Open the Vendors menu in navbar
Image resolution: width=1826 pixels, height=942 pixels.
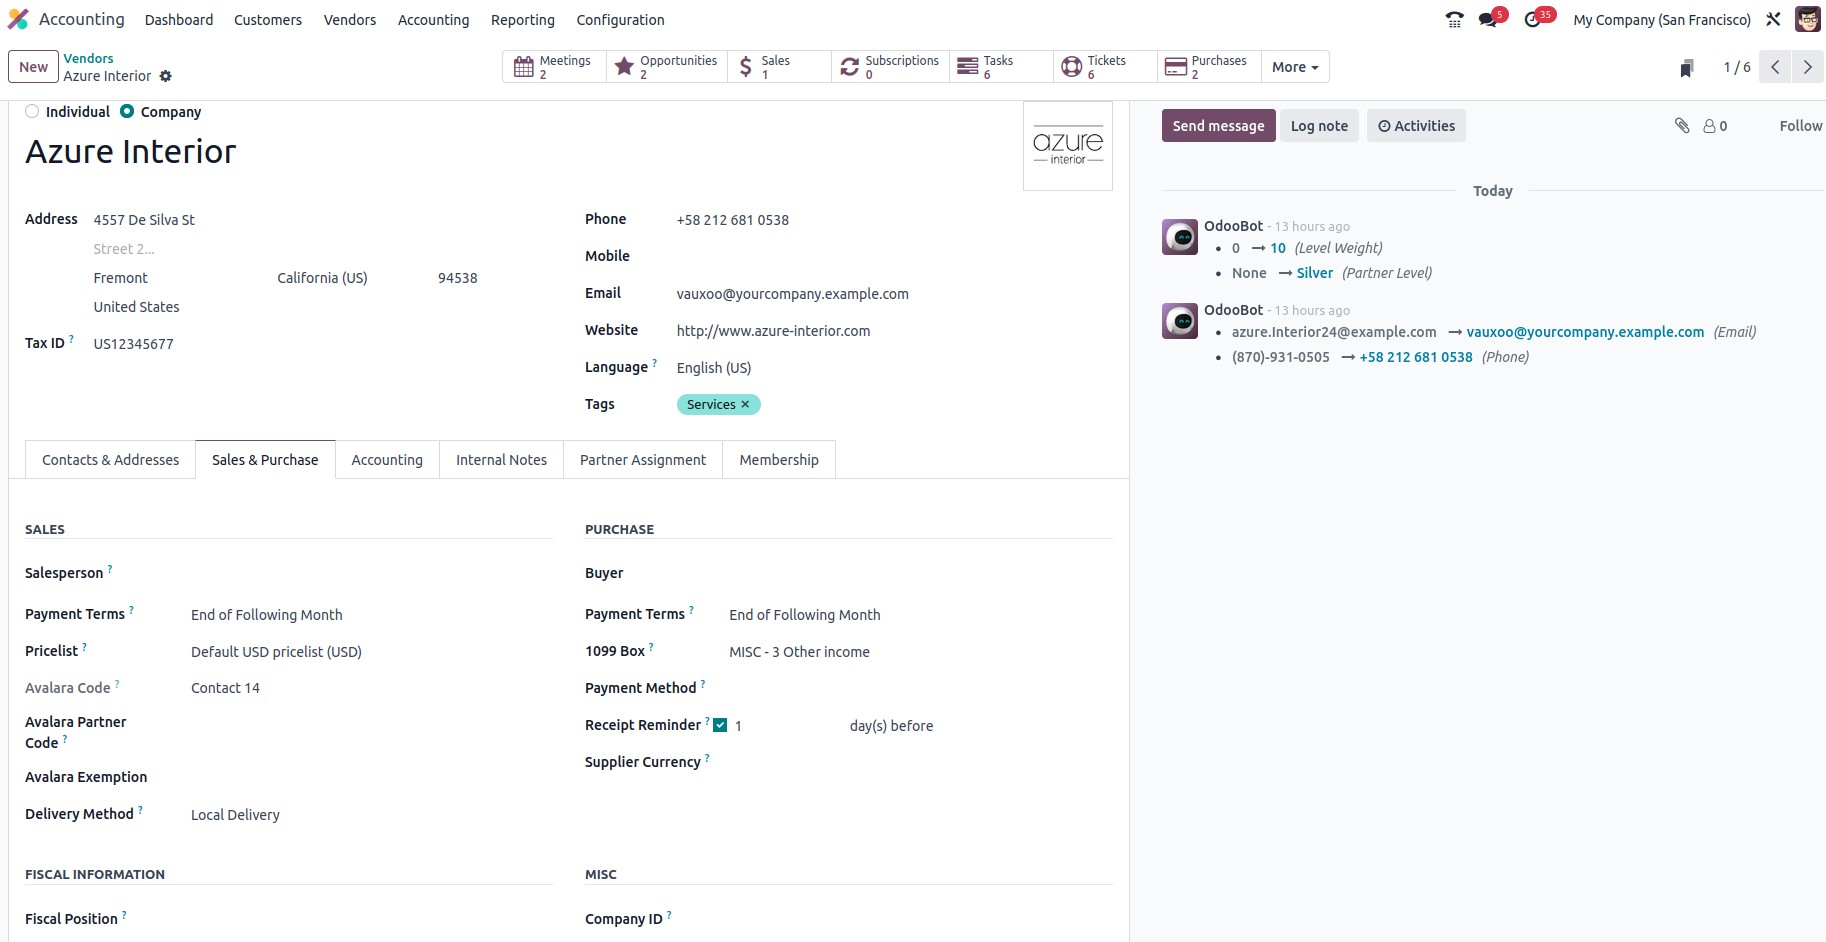350,19
